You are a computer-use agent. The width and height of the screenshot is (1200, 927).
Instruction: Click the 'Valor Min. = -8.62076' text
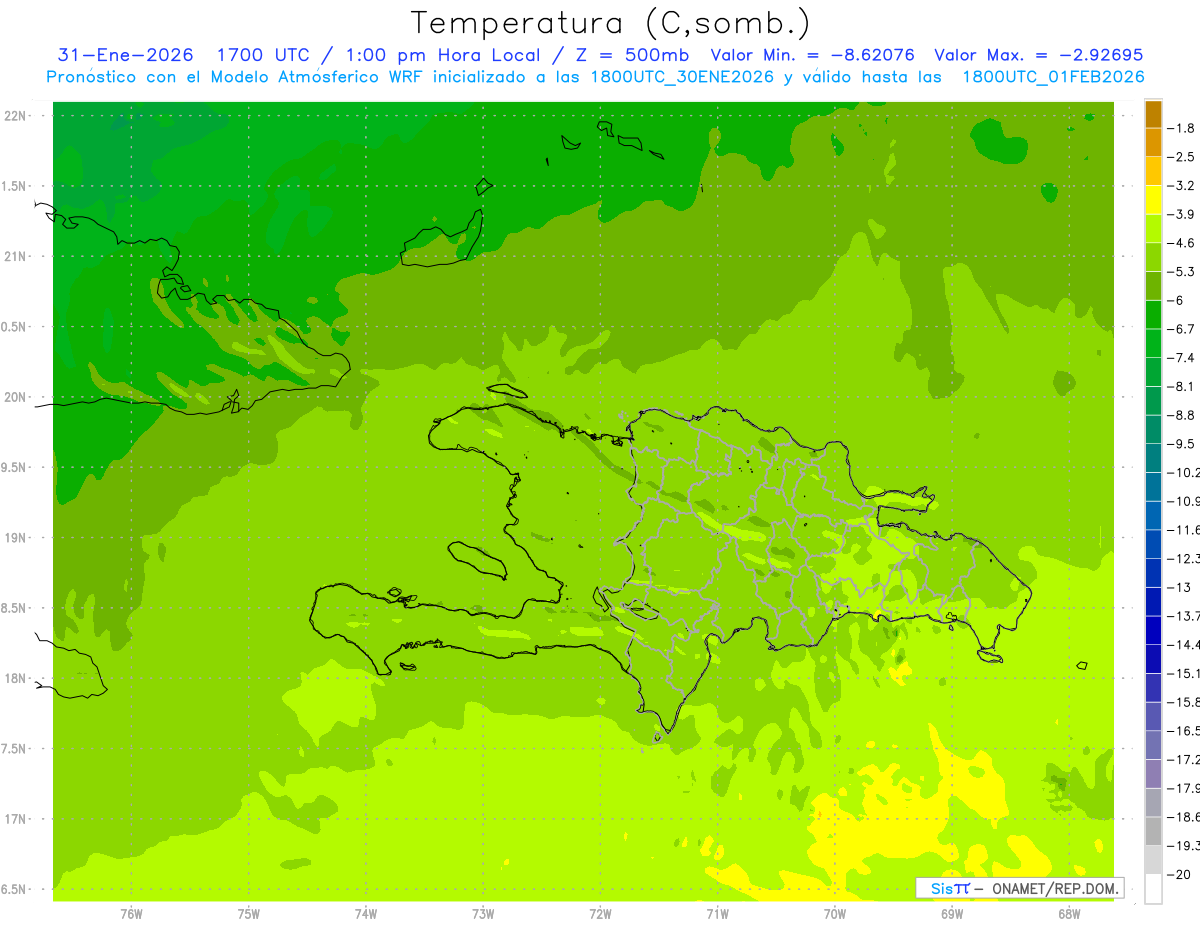pyautogui.click(x=815, y=55)
